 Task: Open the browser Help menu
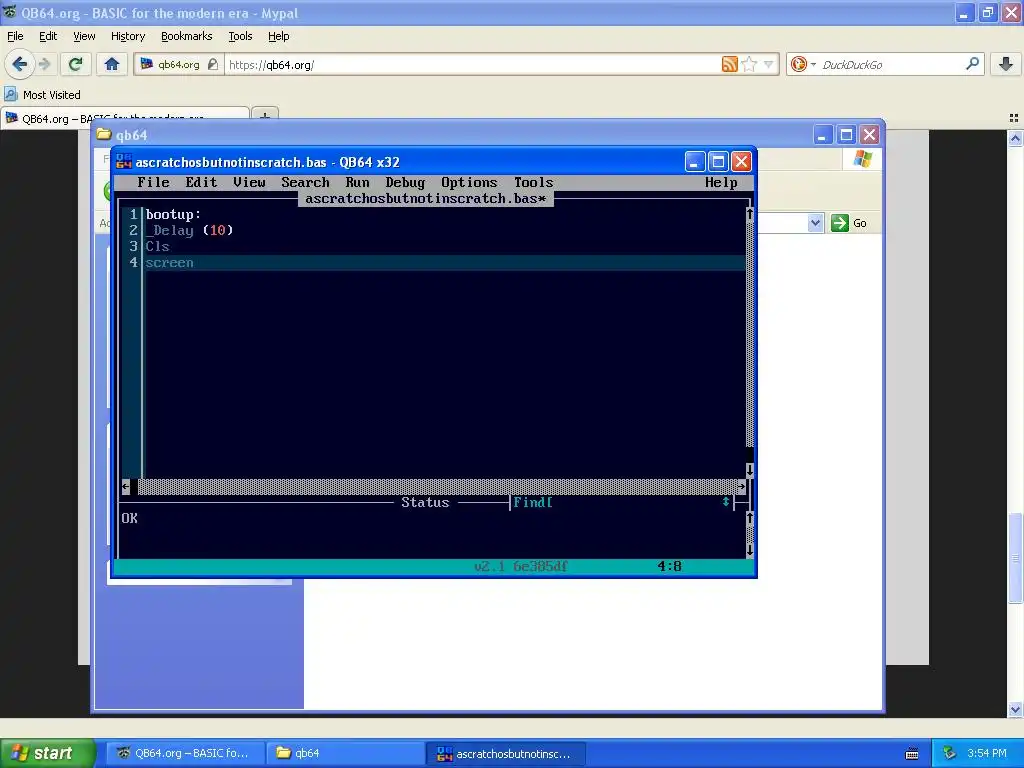[278, 36]
